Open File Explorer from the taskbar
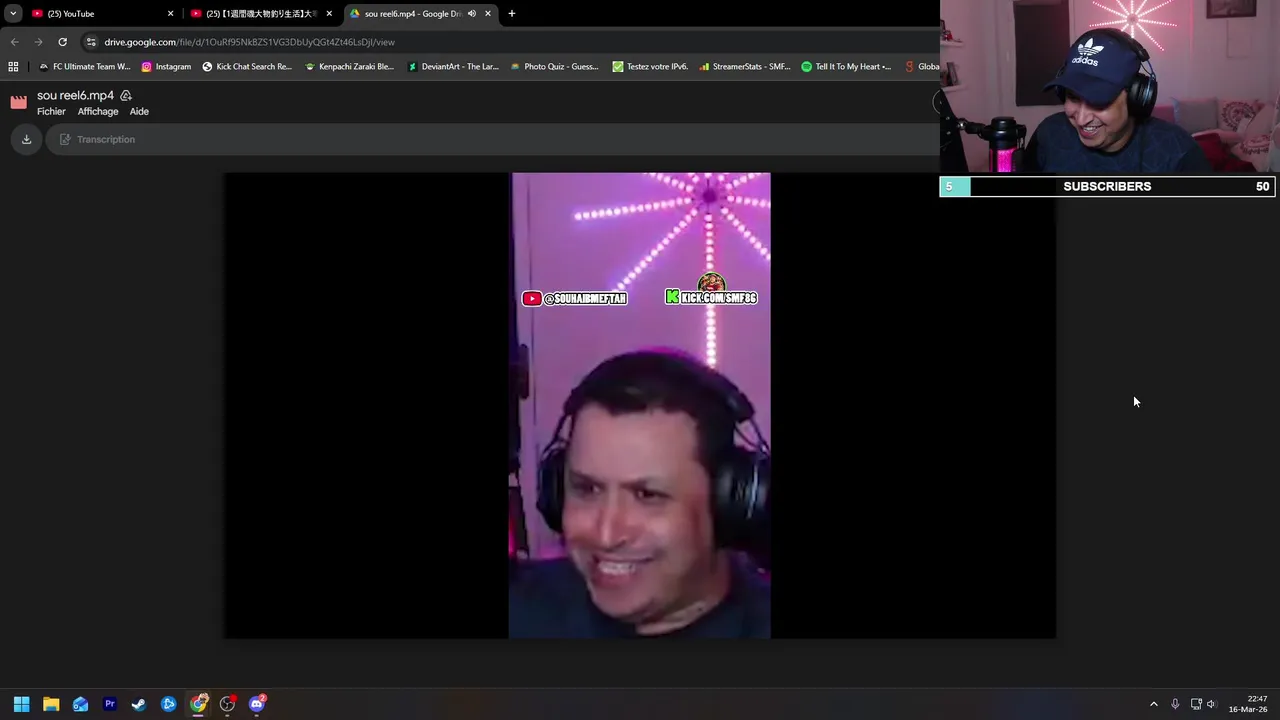 (51, 704)
